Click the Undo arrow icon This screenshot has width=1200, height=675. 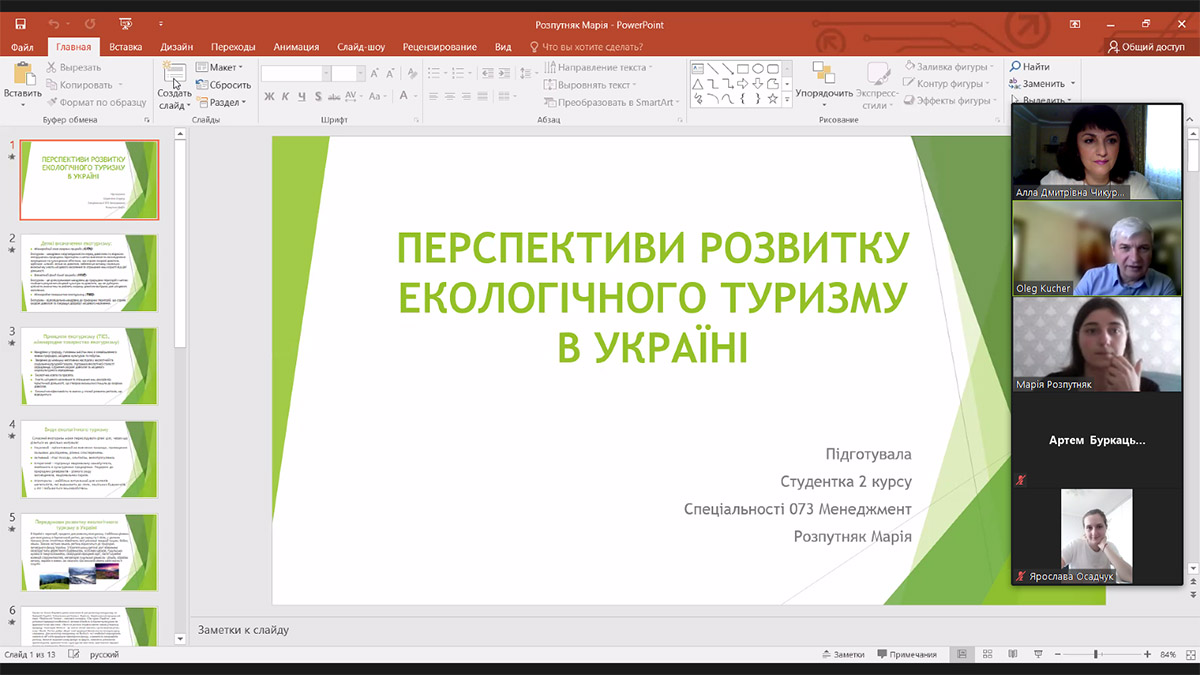click(x=53, y=25)
